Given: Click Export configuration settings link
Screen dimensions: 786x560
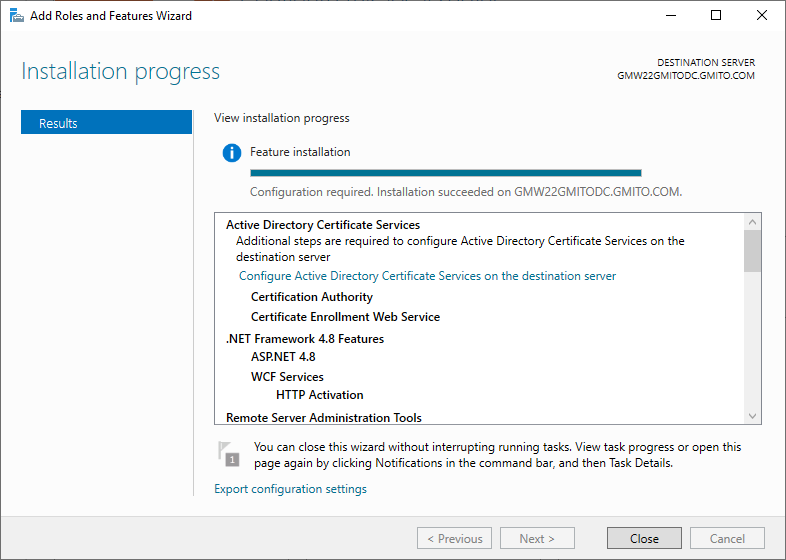Looking at the screenshot, I should [x=290, y=489].
